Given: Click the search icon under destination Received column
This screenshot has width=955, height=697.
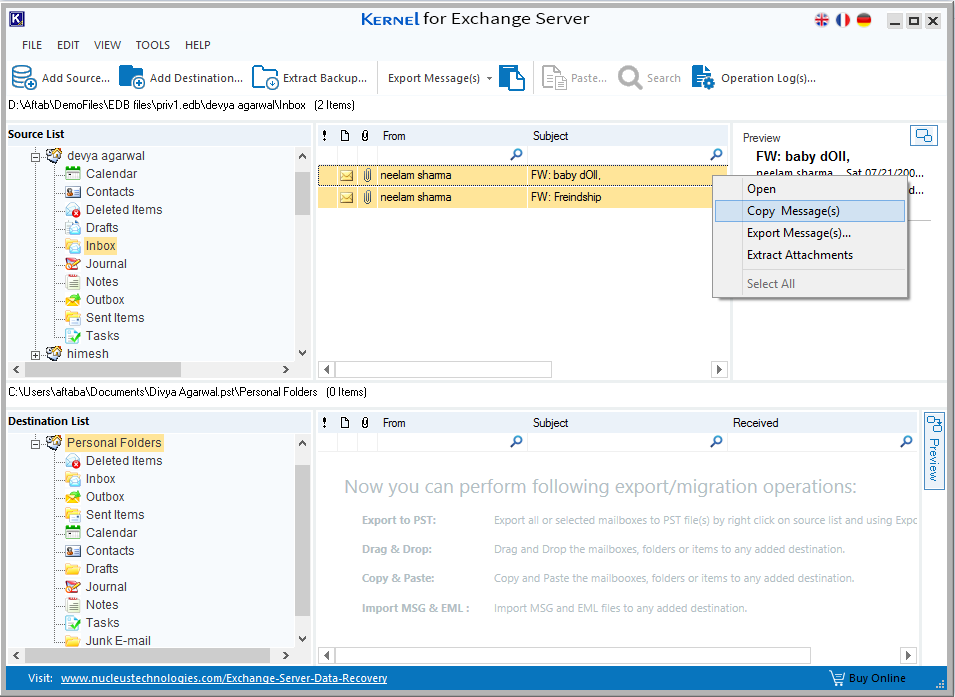Looking at the screenshot, I should tap(906, 441).
